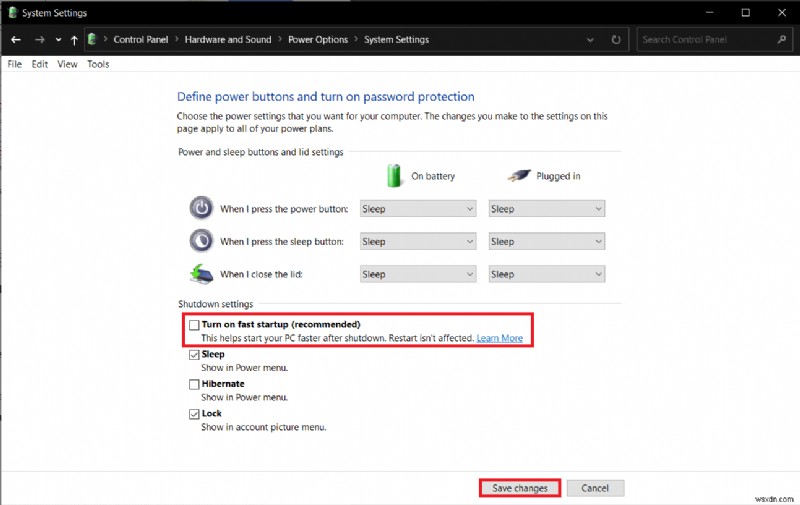Image resolution: width=800 pixels, height=505 pixels.
Task: Click the sleep button moon icon
Action: point(202,241)
